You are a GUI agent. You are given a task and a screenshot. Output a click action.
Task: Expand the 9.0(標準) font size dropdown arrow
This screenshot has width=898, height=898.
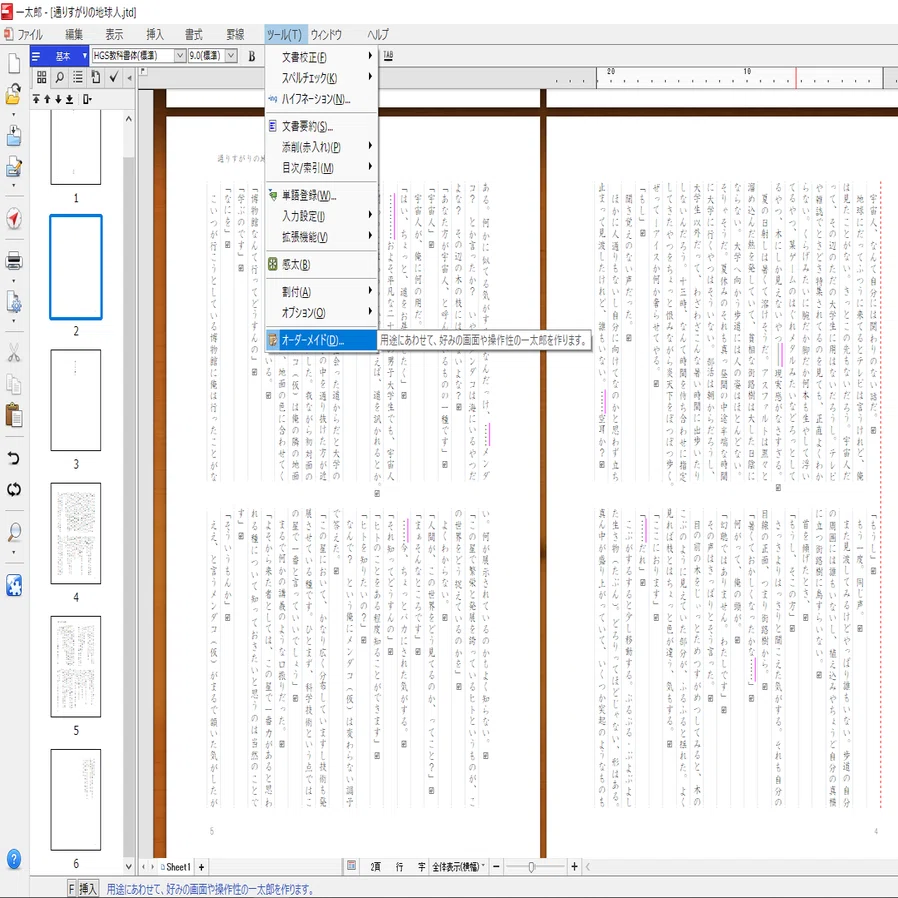pyautogui.click(x=231, y=56)
